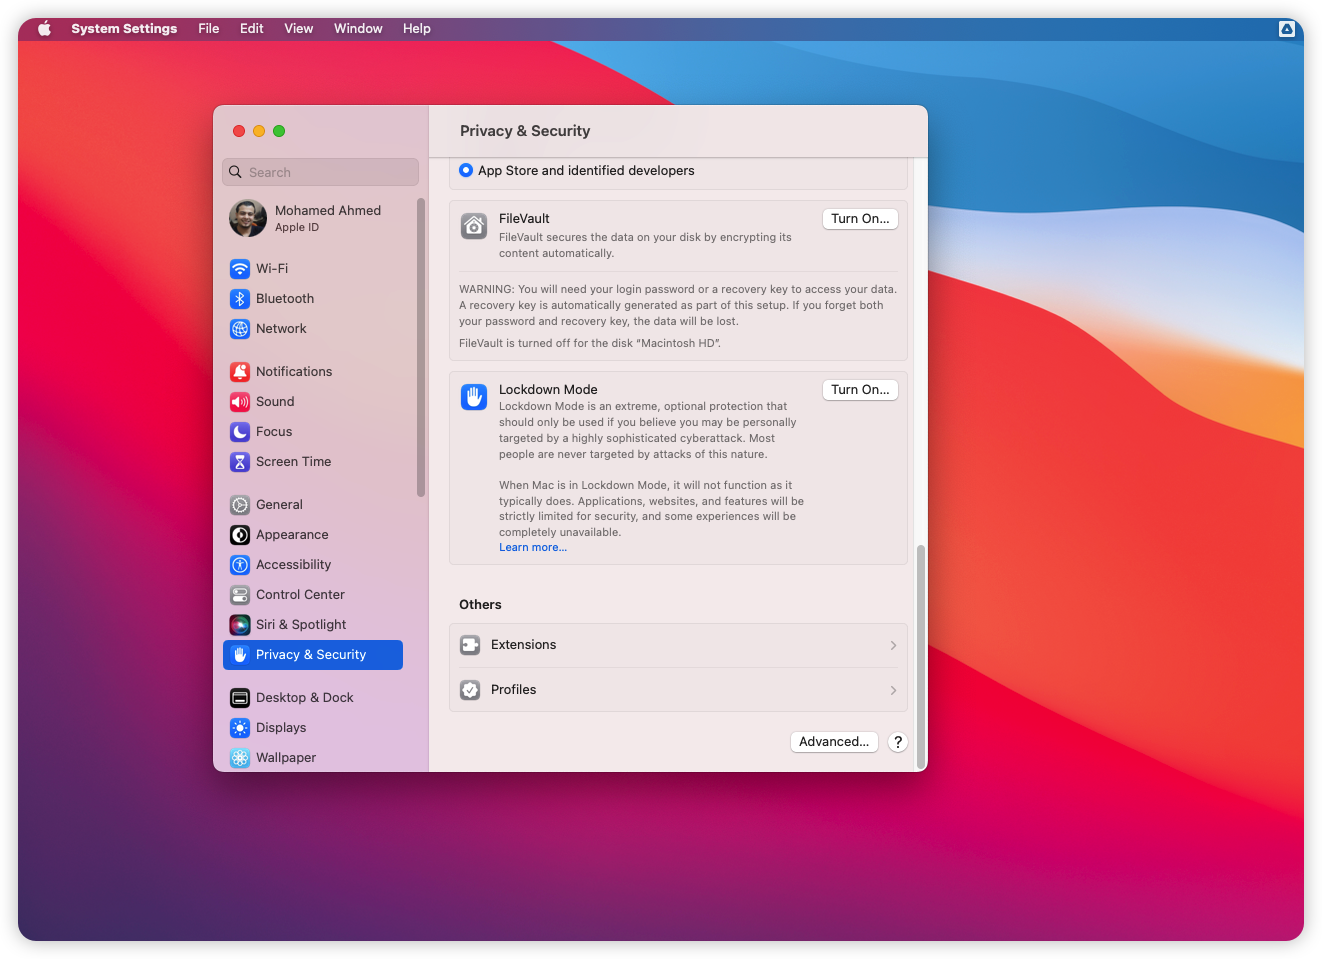Click the Privacy & Security hand icon

click(240, 655)
